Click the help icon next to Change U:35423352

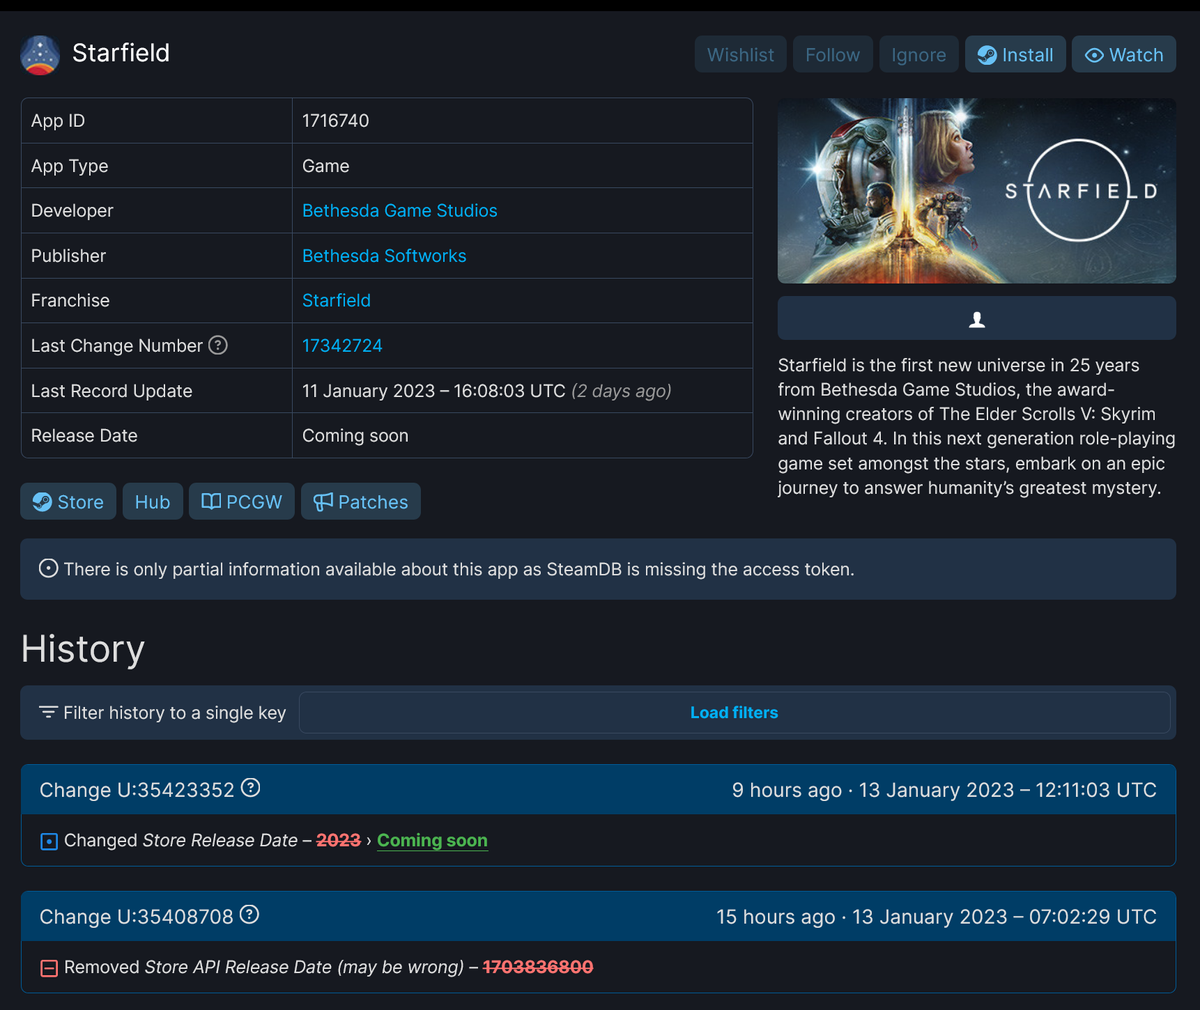tap(251, 788)
